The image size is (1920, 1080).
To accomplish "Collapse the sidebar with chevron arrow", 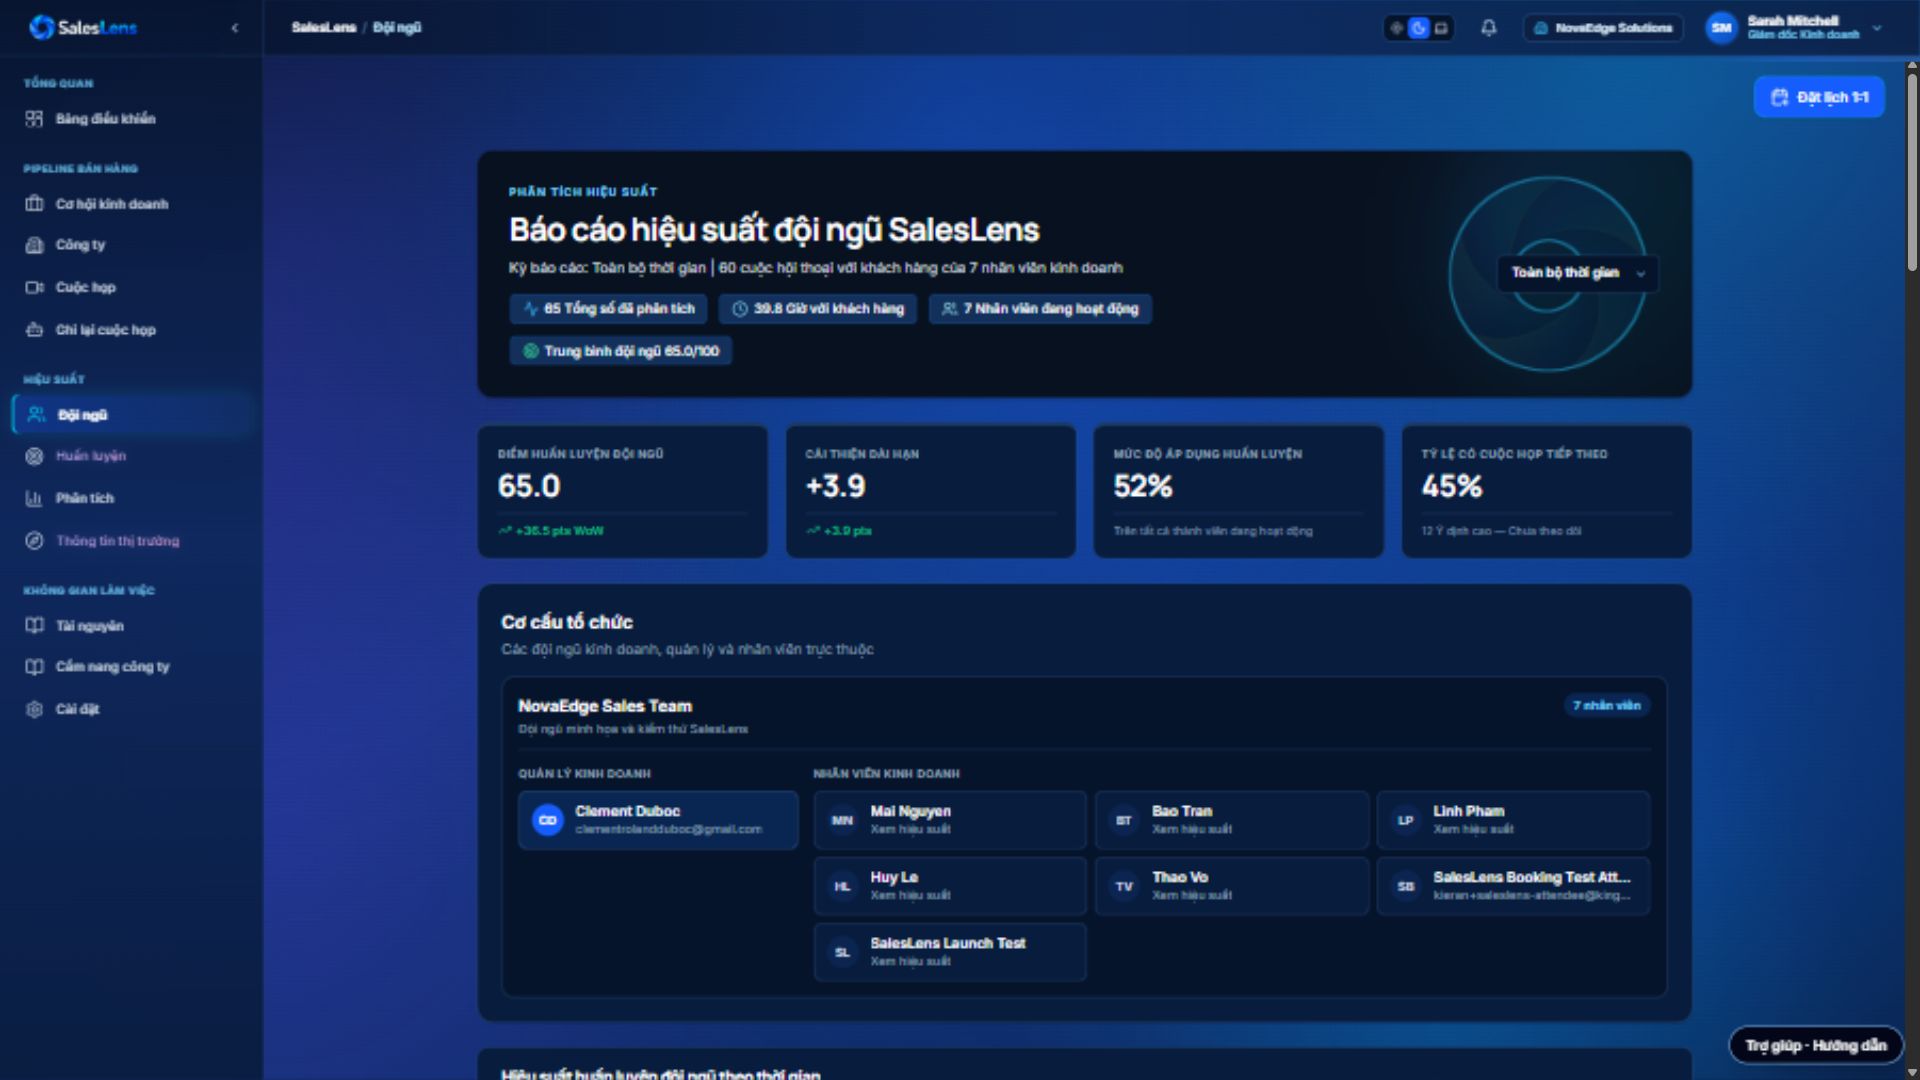I will [x=235, y=28].
